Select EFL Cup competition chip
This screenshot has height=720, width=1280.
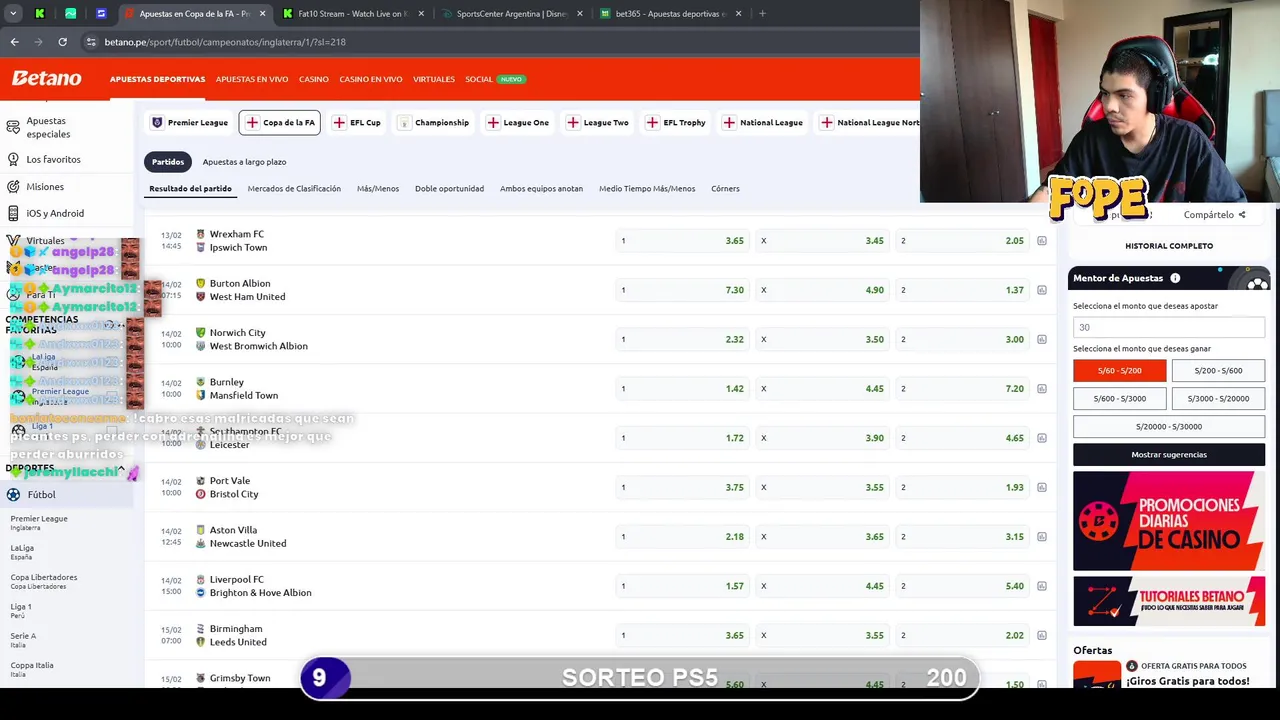[357, 122]
